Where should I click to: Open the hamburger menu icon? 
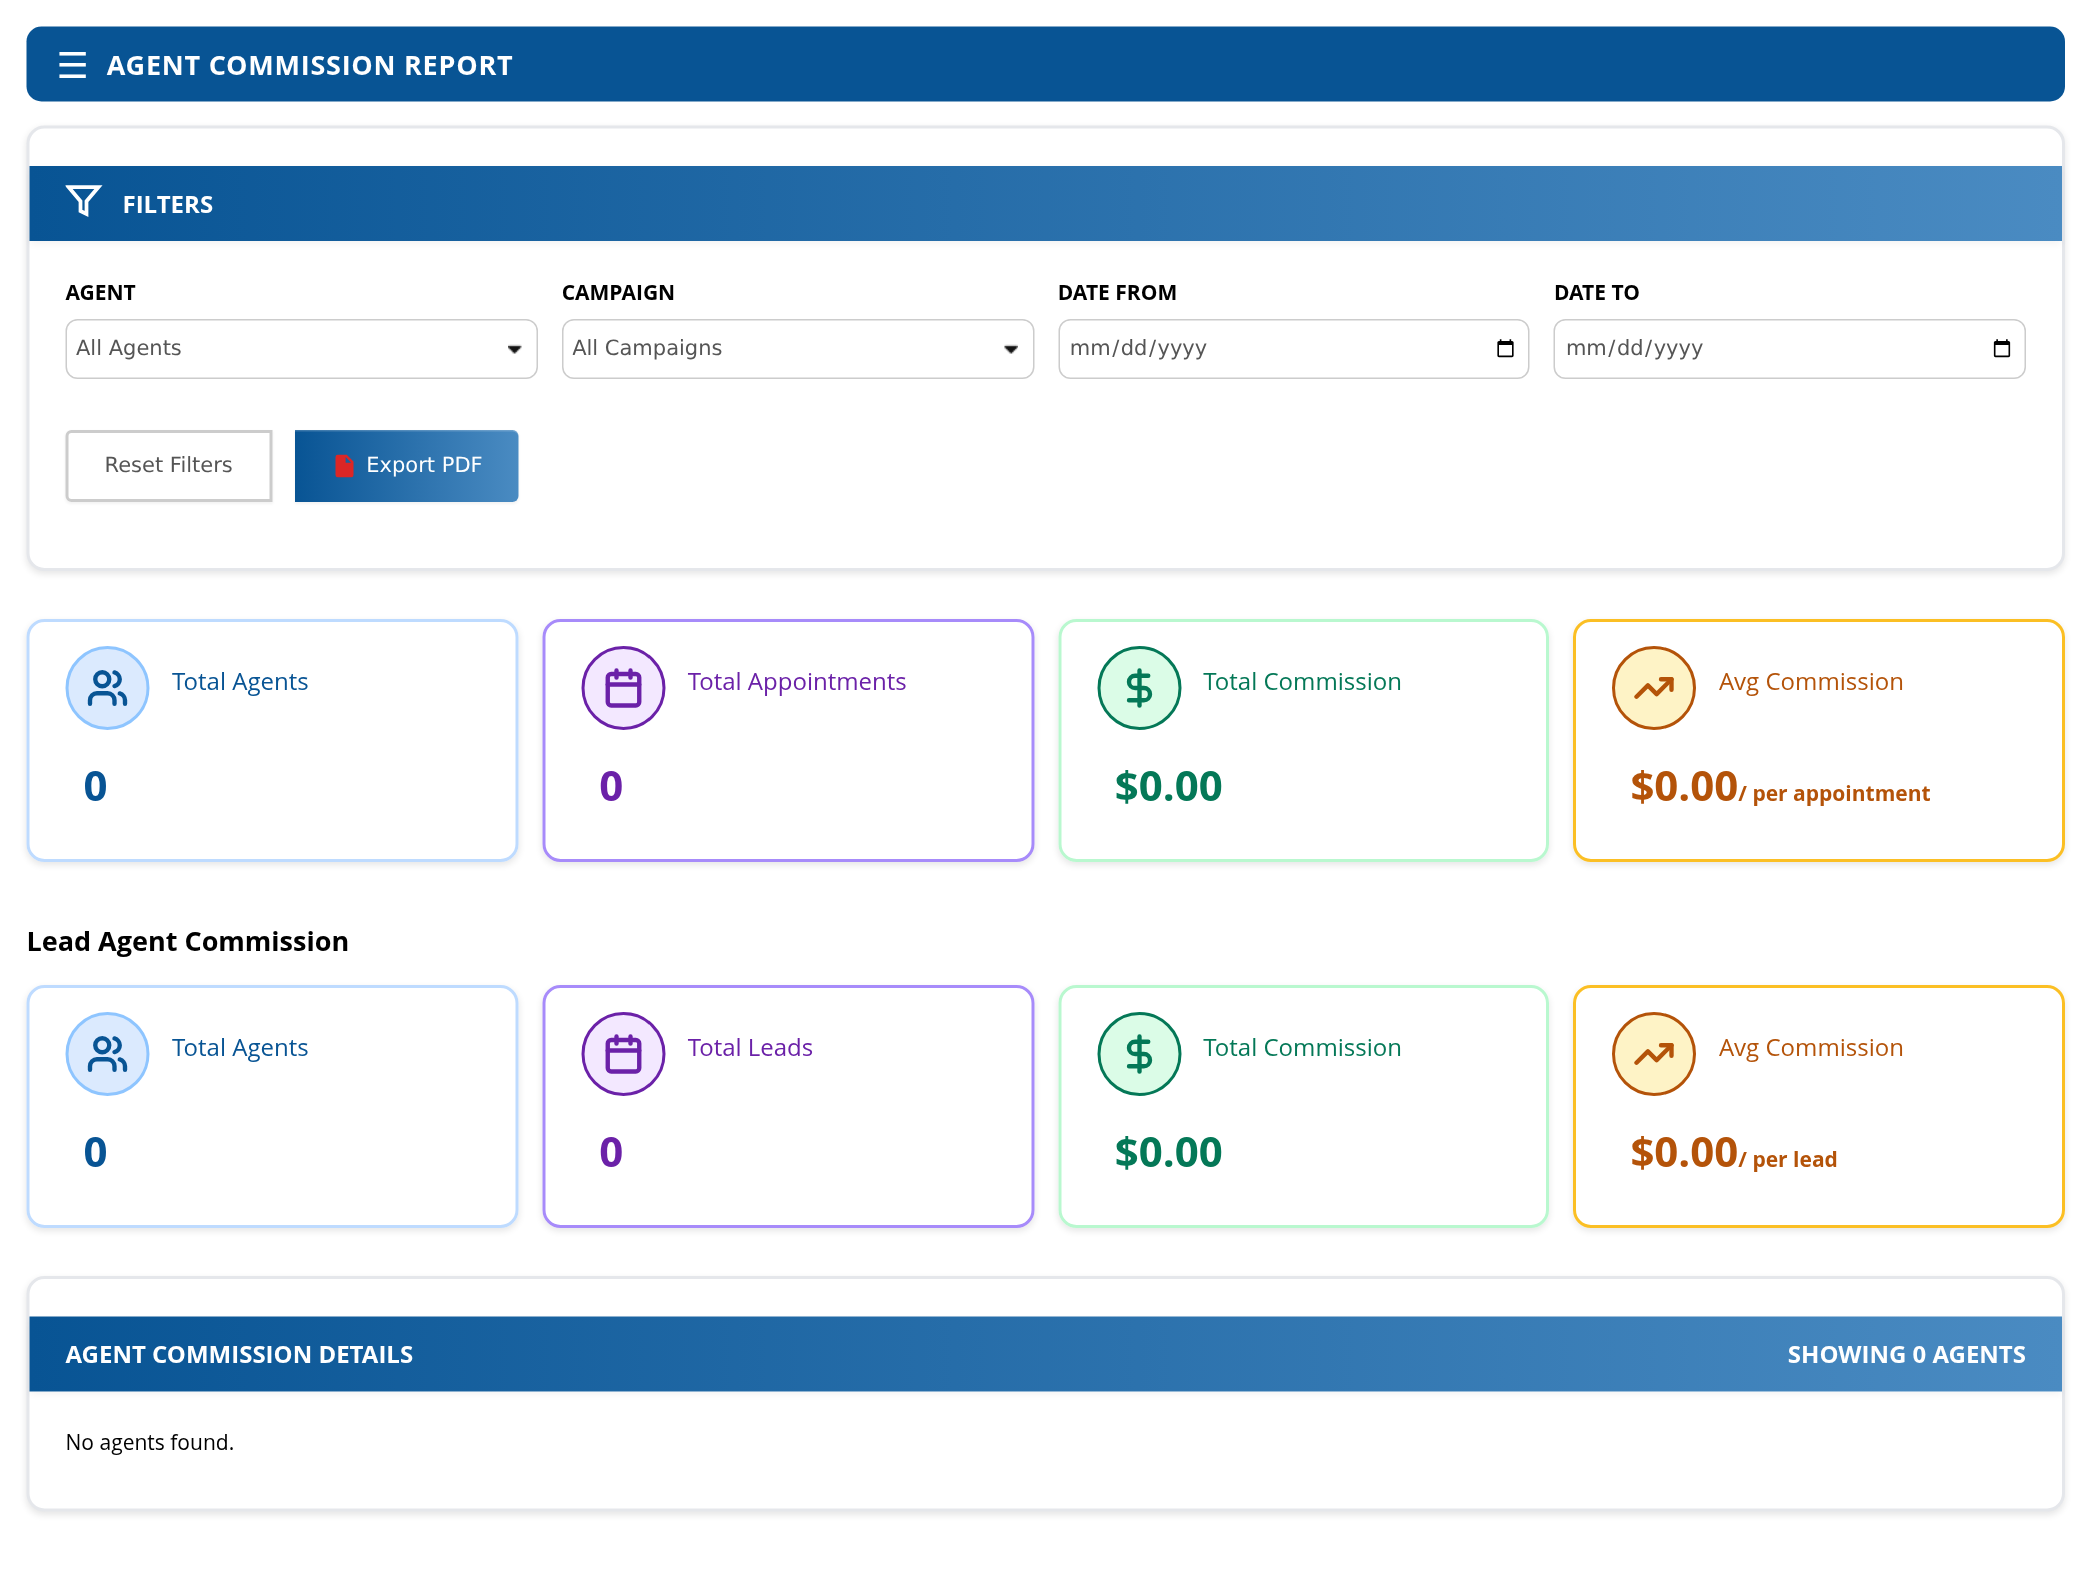tap(72, 65)
